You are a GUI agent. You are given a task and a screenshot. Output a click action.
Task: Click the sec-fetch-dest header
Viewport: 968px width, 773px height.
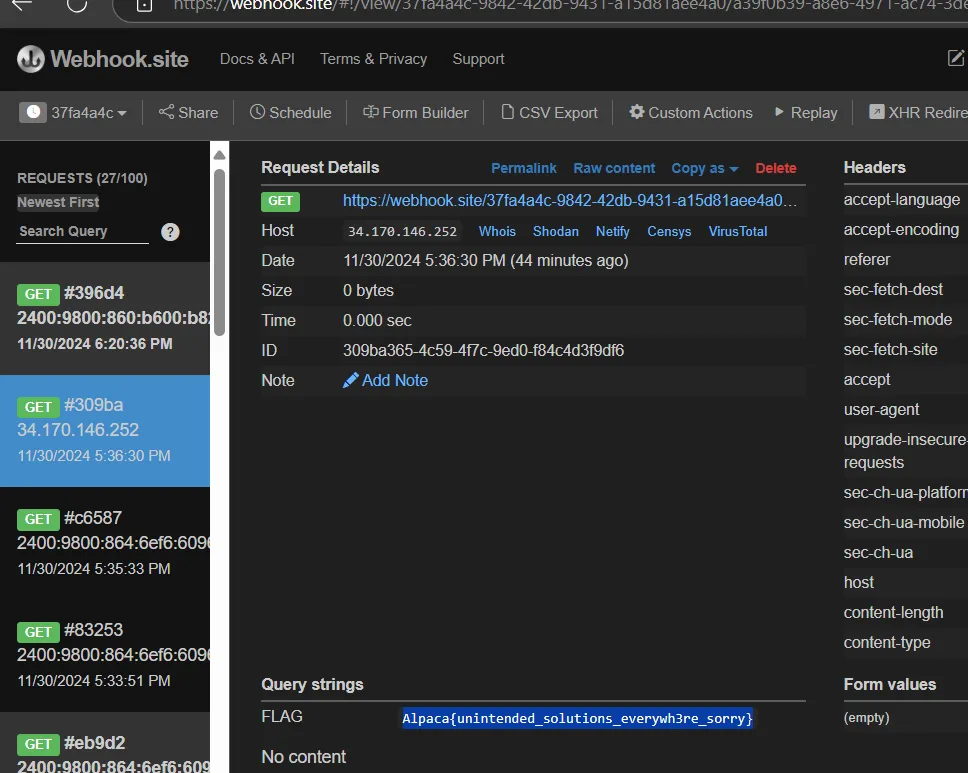[893, 290]
